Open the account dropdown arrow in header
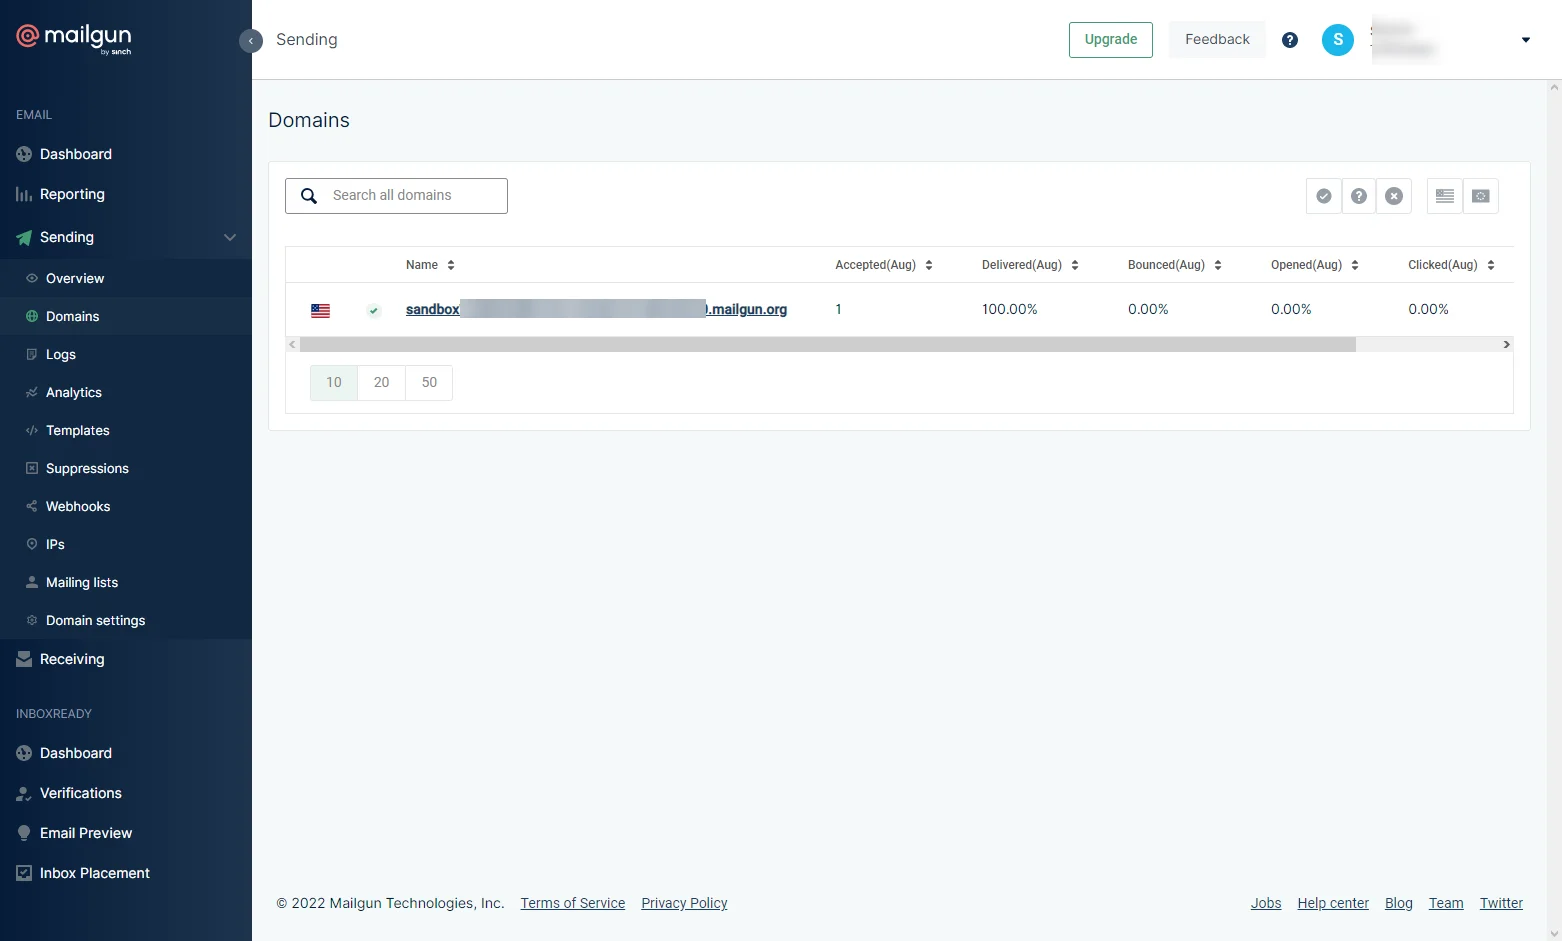1562x941 pixels. 1525,40
